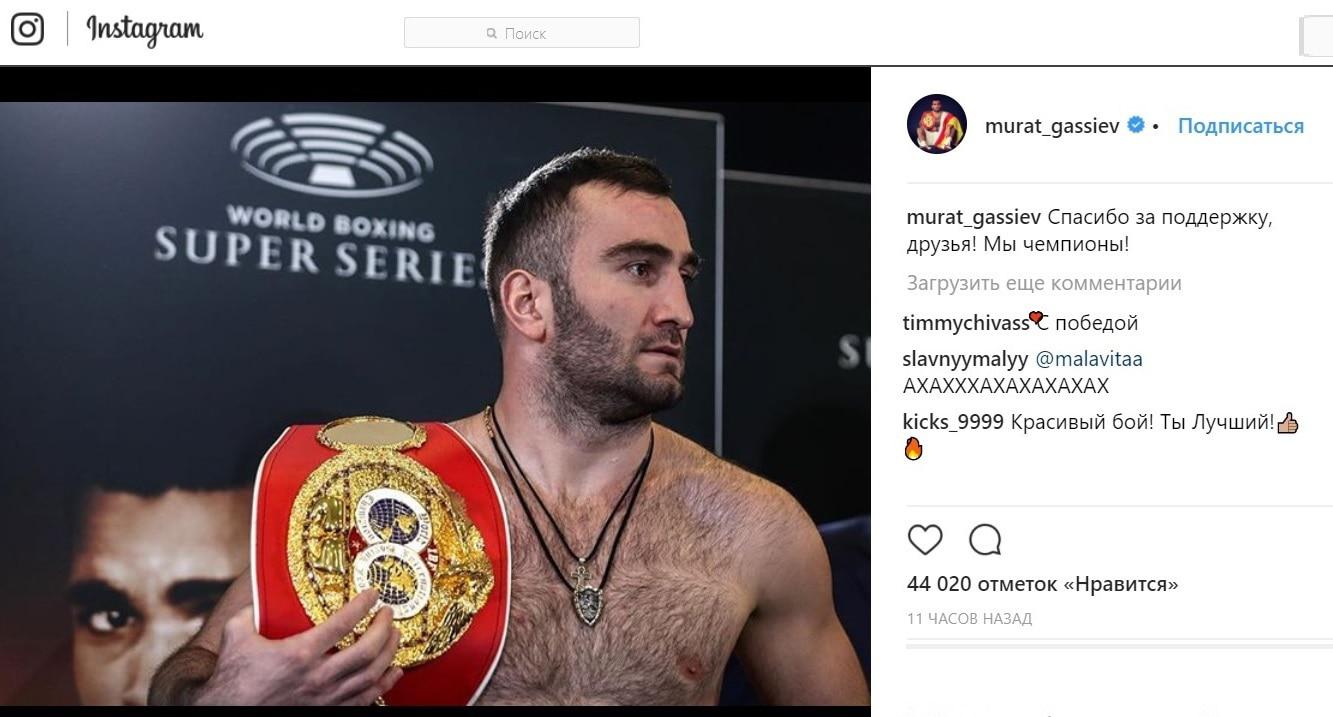Expand Загрузить еще комментарии
Image resolution: width=1333 pixels, height=717 pixels.
[x=1044, y=283]
